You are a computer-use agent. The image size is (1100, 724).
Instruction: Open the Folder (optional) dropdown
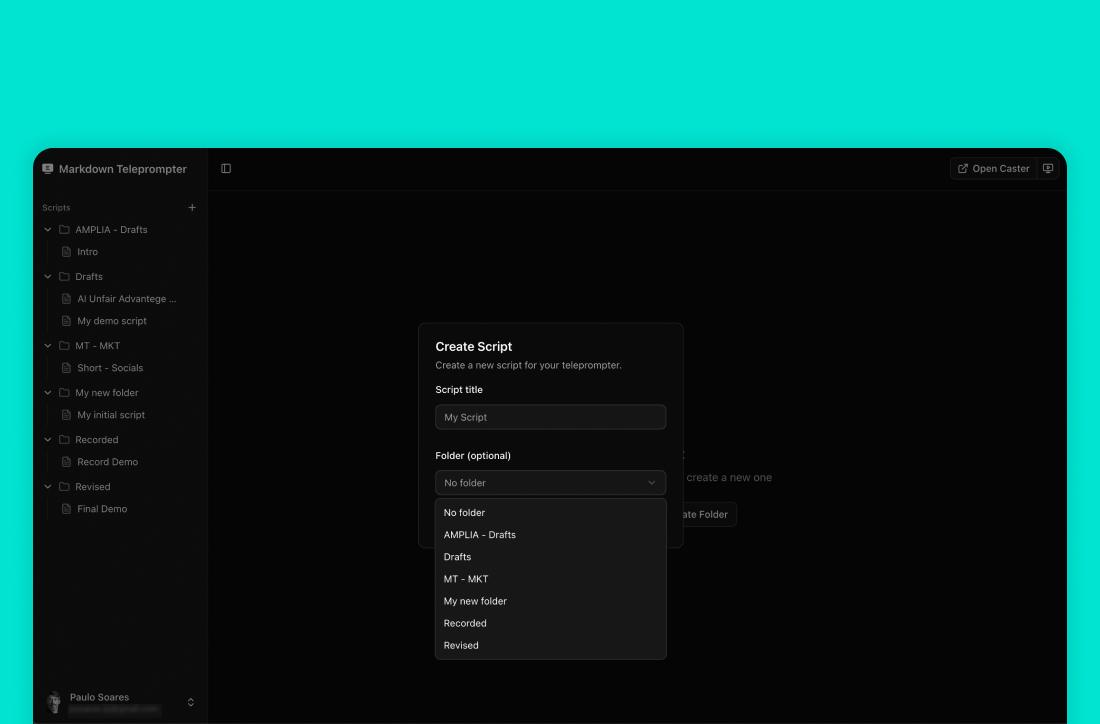pyautogui.click(x=550, y=482)
